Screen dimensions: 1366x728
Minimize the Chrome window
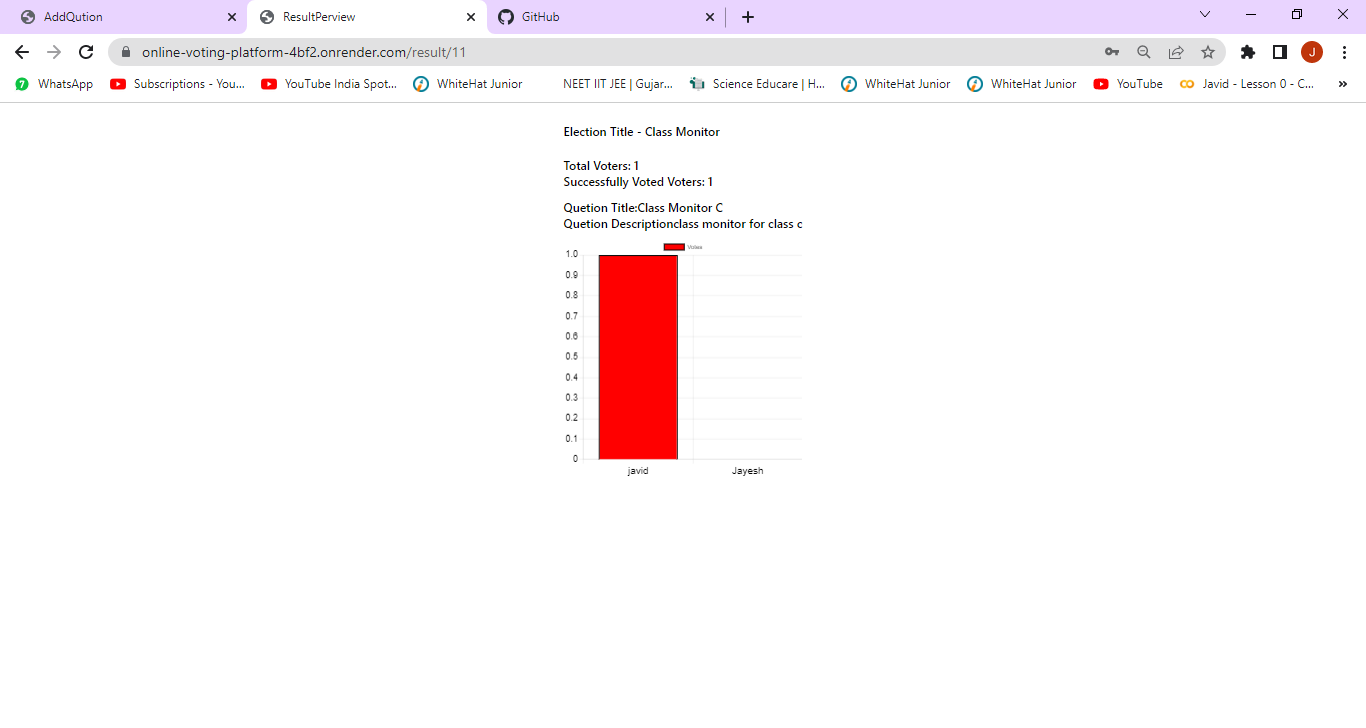(x=1251, y=14)
